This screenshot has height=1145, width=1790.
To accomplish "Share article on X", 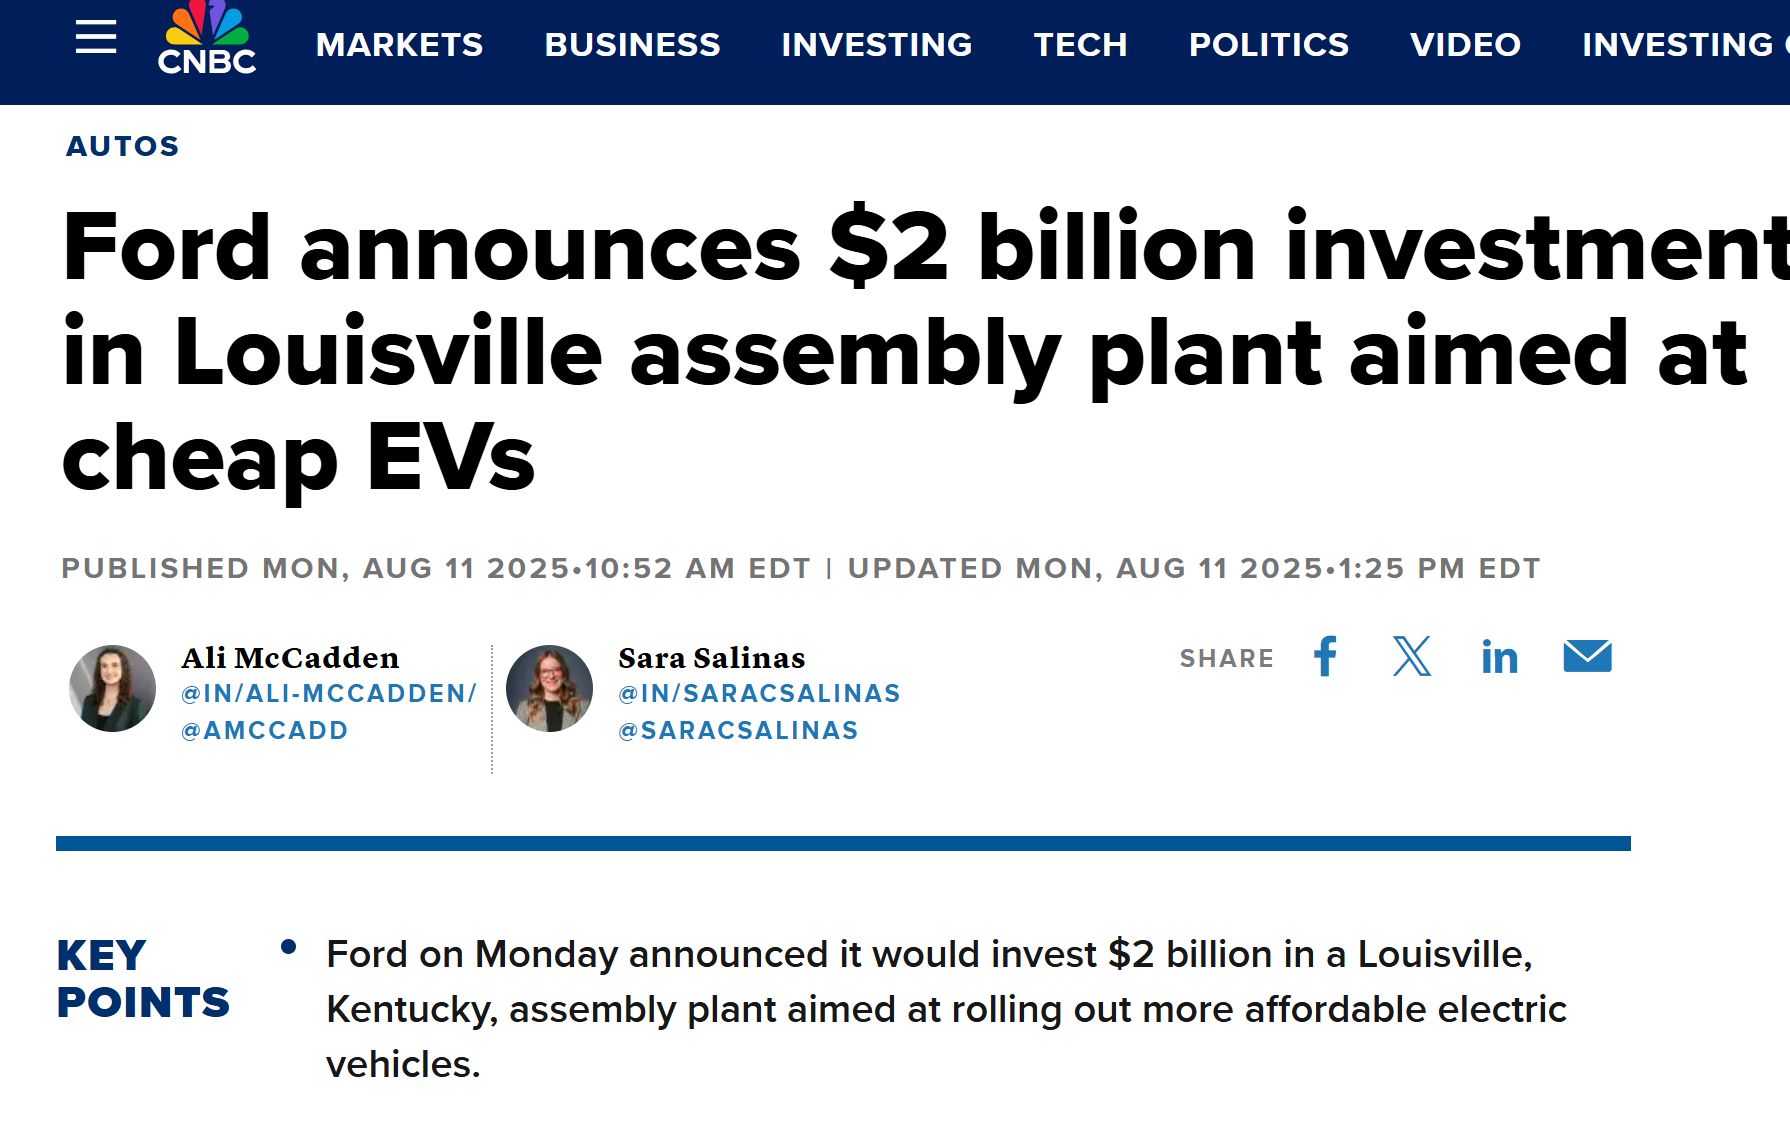I will (1411, 657).
